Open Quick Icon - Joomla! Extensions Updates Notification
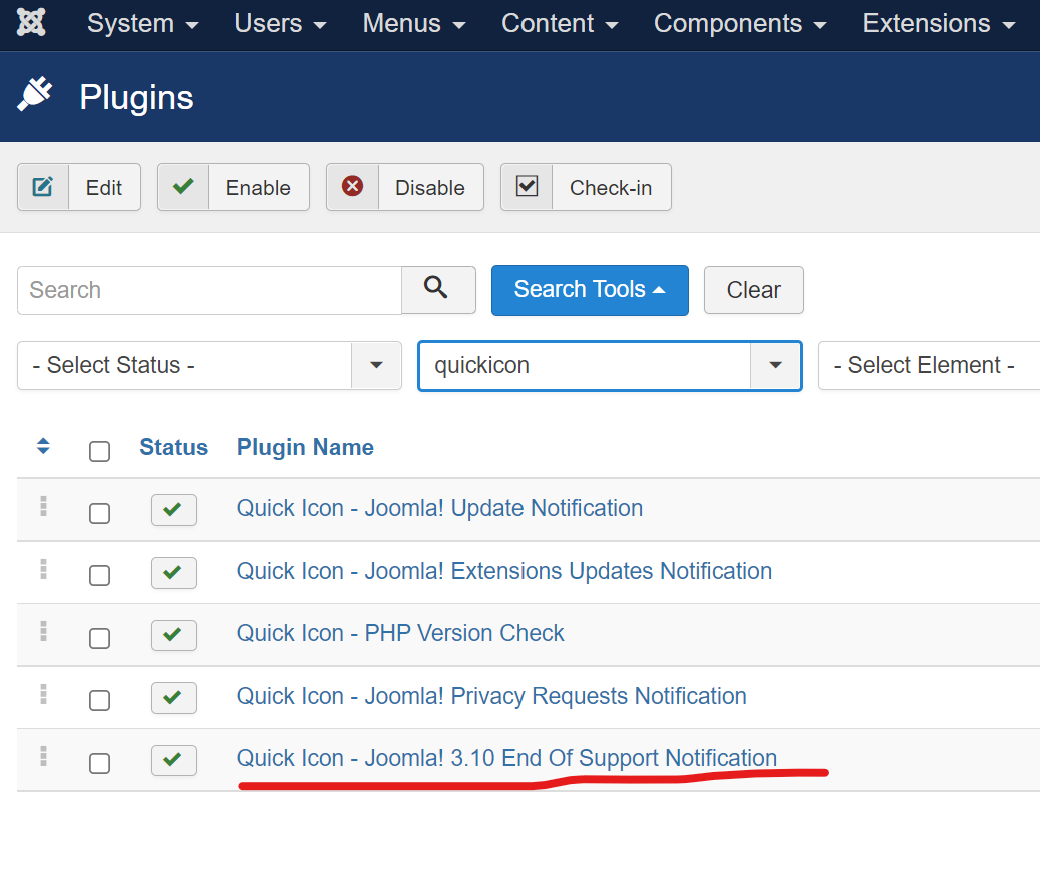Viewport: 1040px width, 896px height. pos(504,571)
